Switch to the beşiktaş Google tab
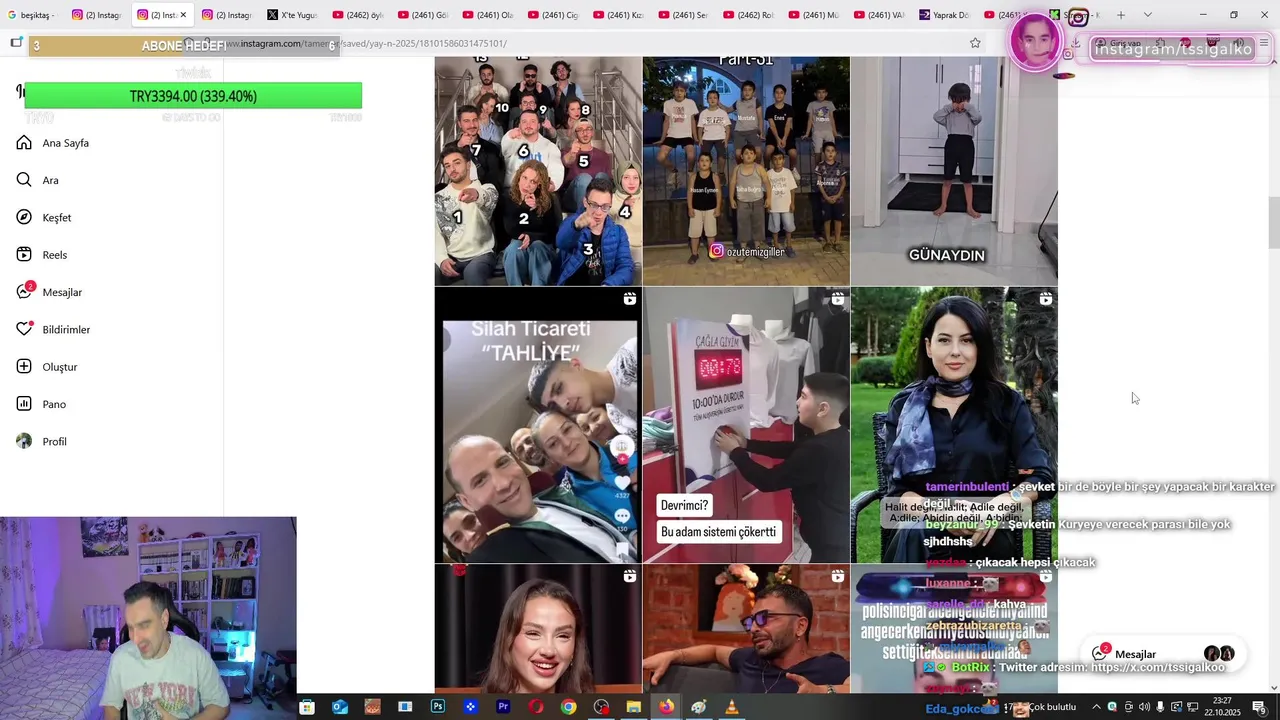This screenshot has height=720, width=1280. (x=32, y=15)
